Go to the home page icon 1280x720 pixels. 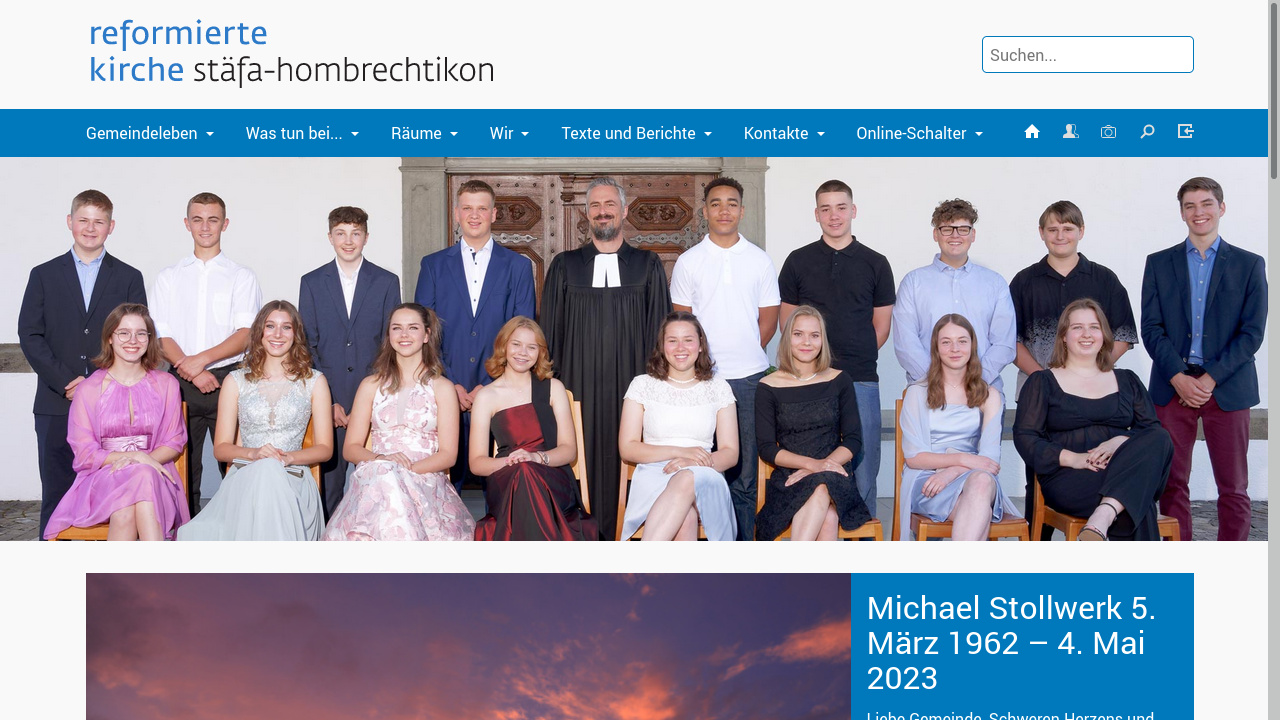(x=1032, y=132)
